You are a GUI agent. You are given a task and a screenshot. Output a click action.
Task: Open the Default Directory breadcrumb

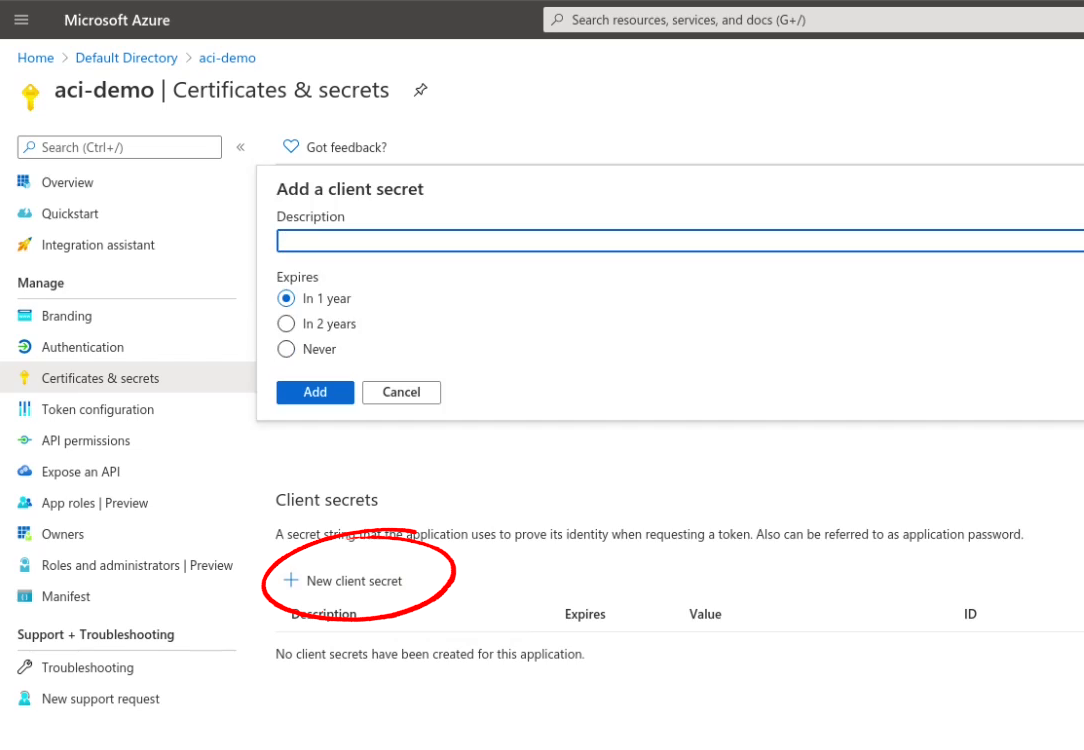pos(127,58)
